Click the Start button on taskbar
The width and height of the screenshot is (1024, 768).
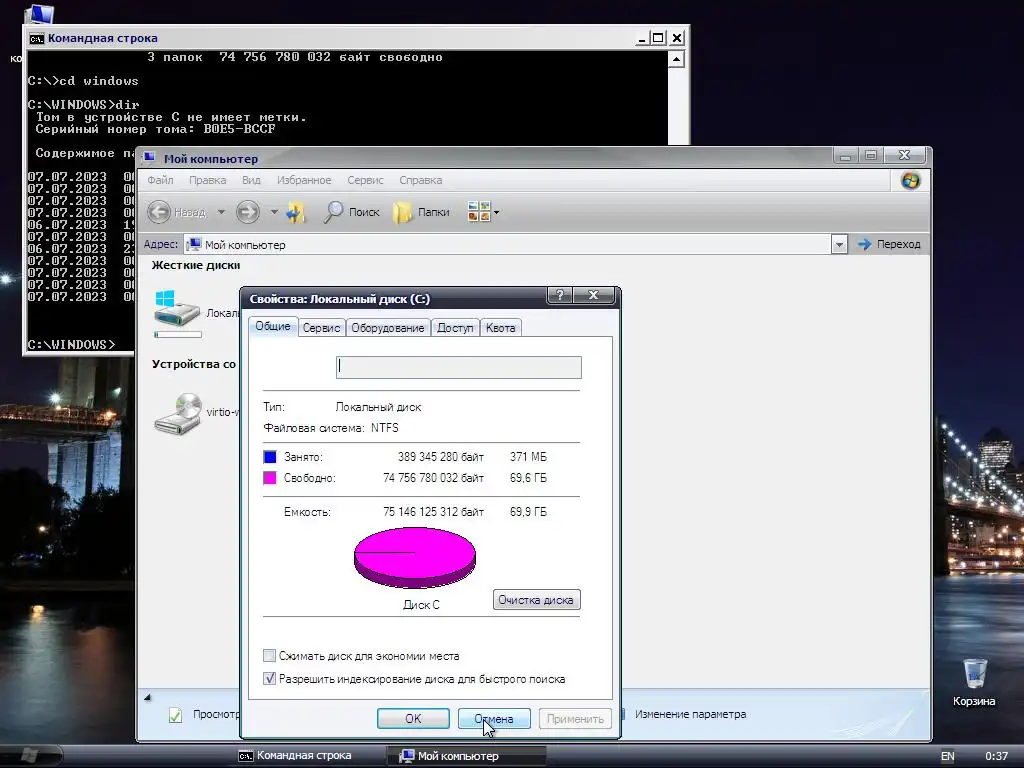29,756
